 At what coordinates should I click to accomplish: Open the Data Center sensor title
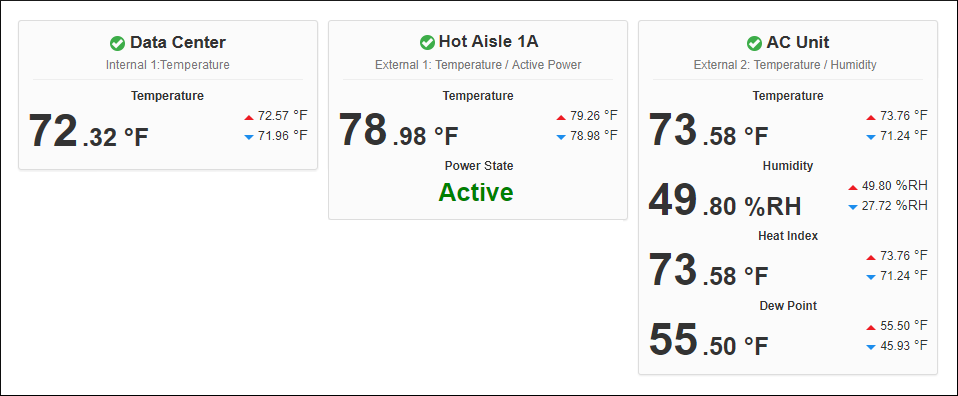click(x=178, y=43)
